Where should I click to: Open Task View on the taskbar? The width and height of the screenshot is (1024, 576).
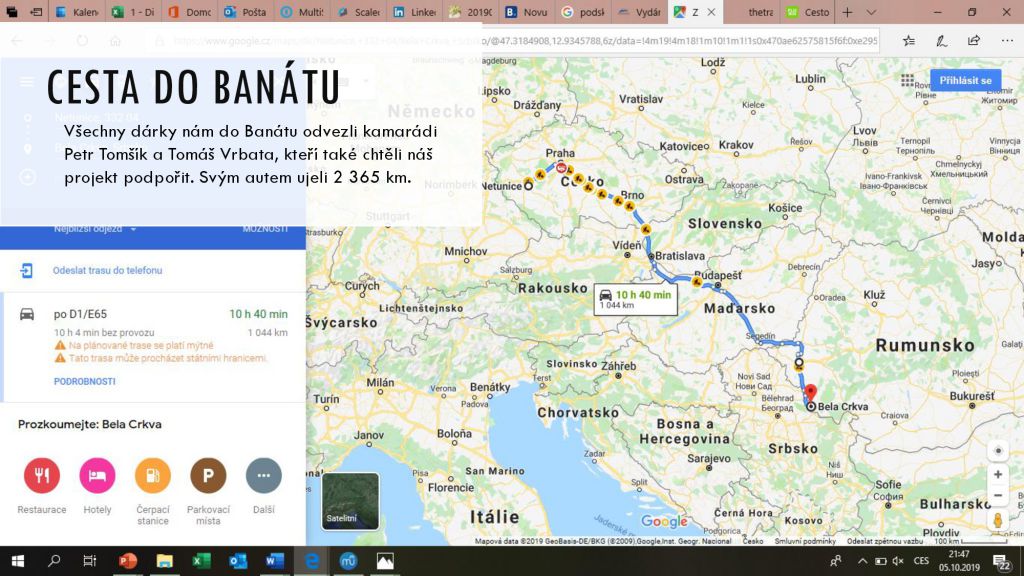point(90,561)
